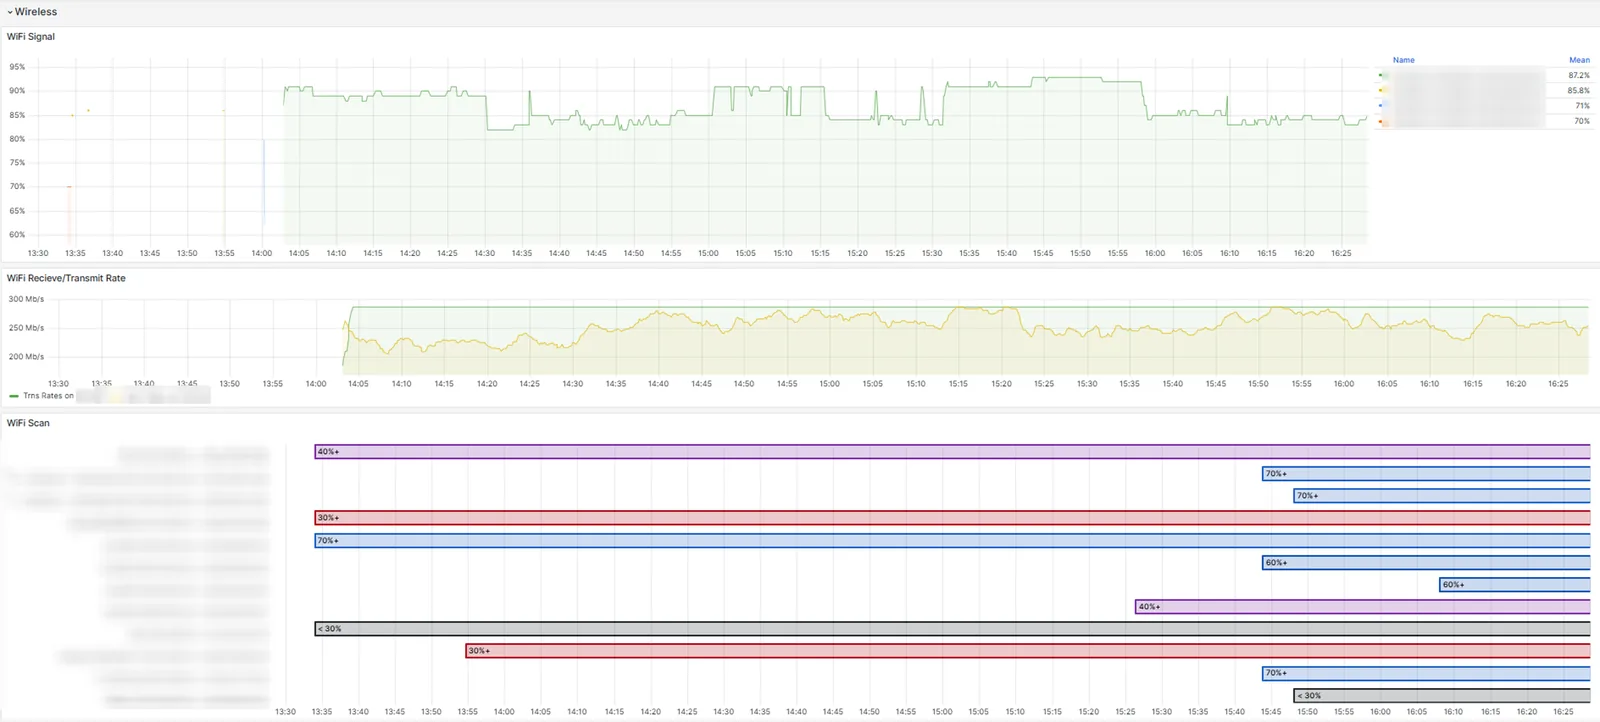Viewport: 1600px width, 722px height.
Task: Click the 300 Mb/s axis label
Action: 26,299
